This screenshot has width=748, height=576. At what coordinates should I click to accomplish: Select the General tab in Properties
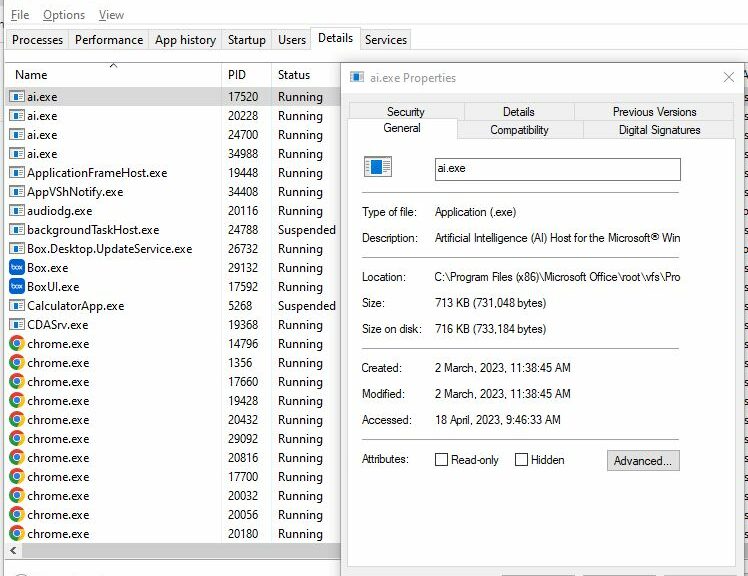(402, 128)
